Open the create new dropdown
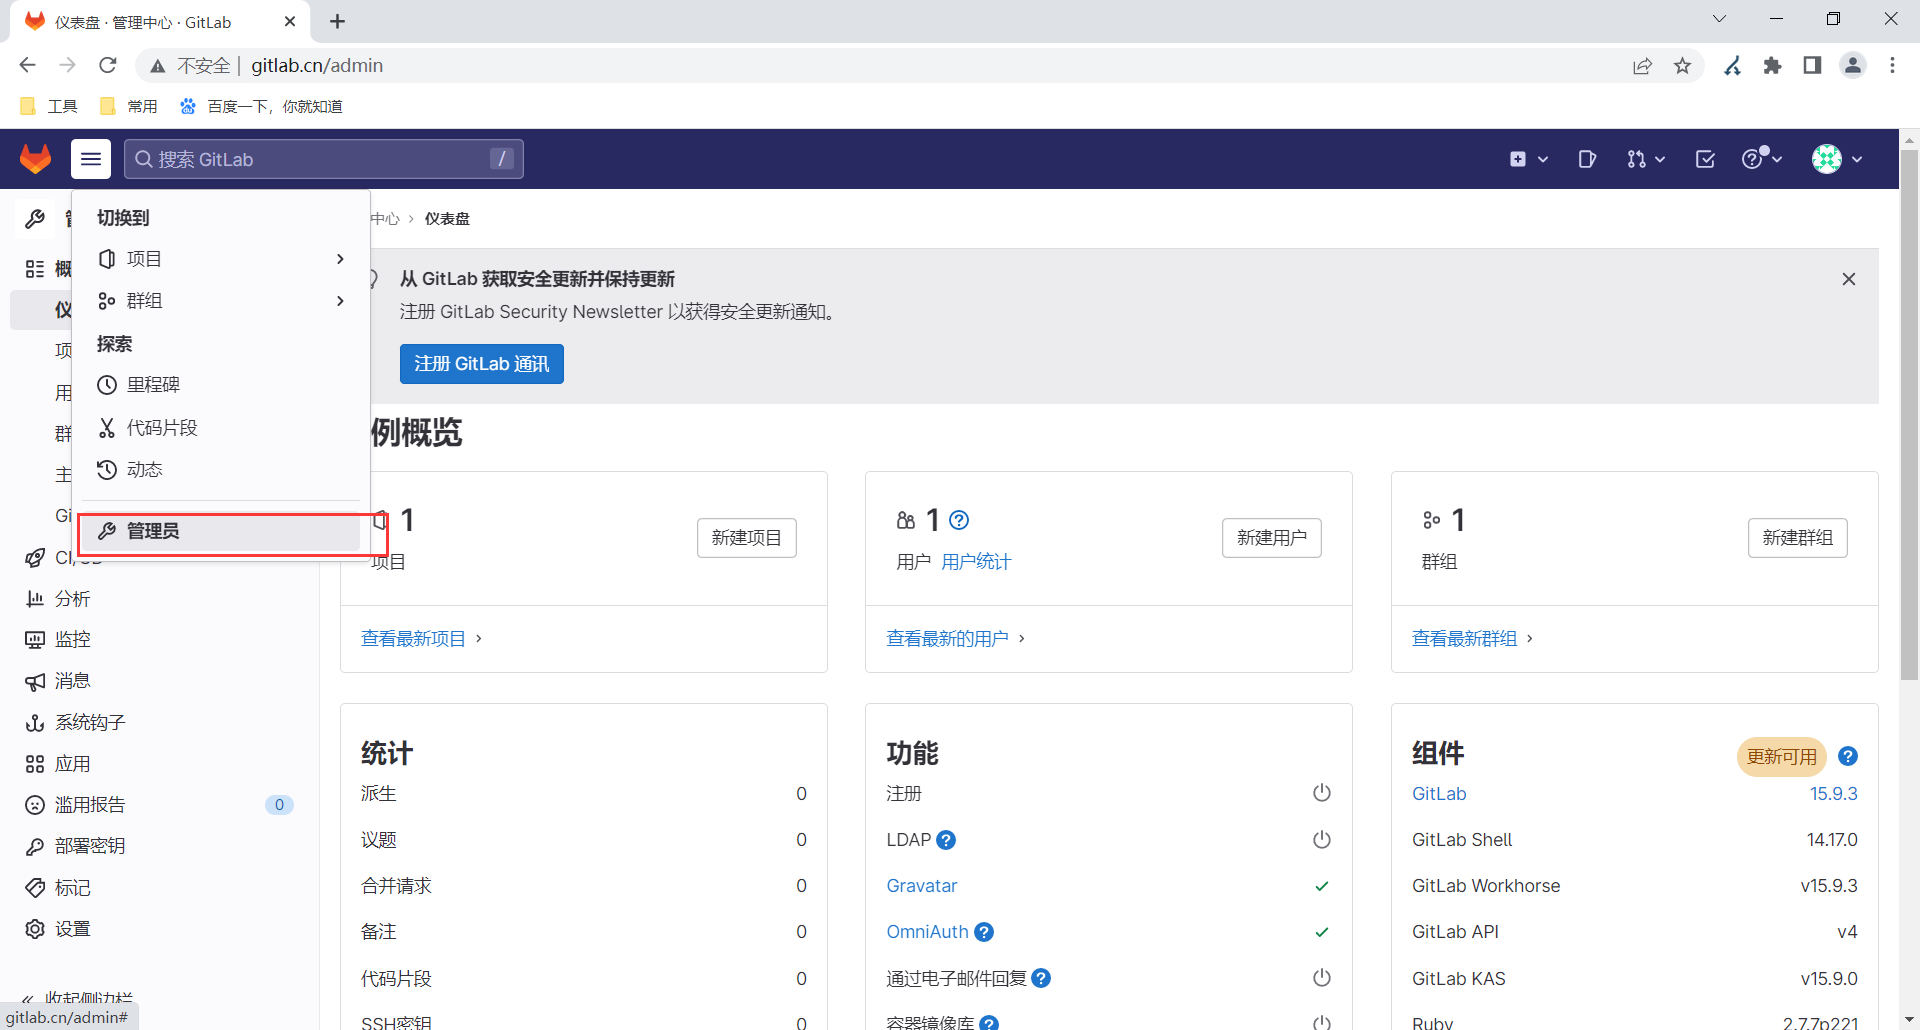 tap(1529, 159)
